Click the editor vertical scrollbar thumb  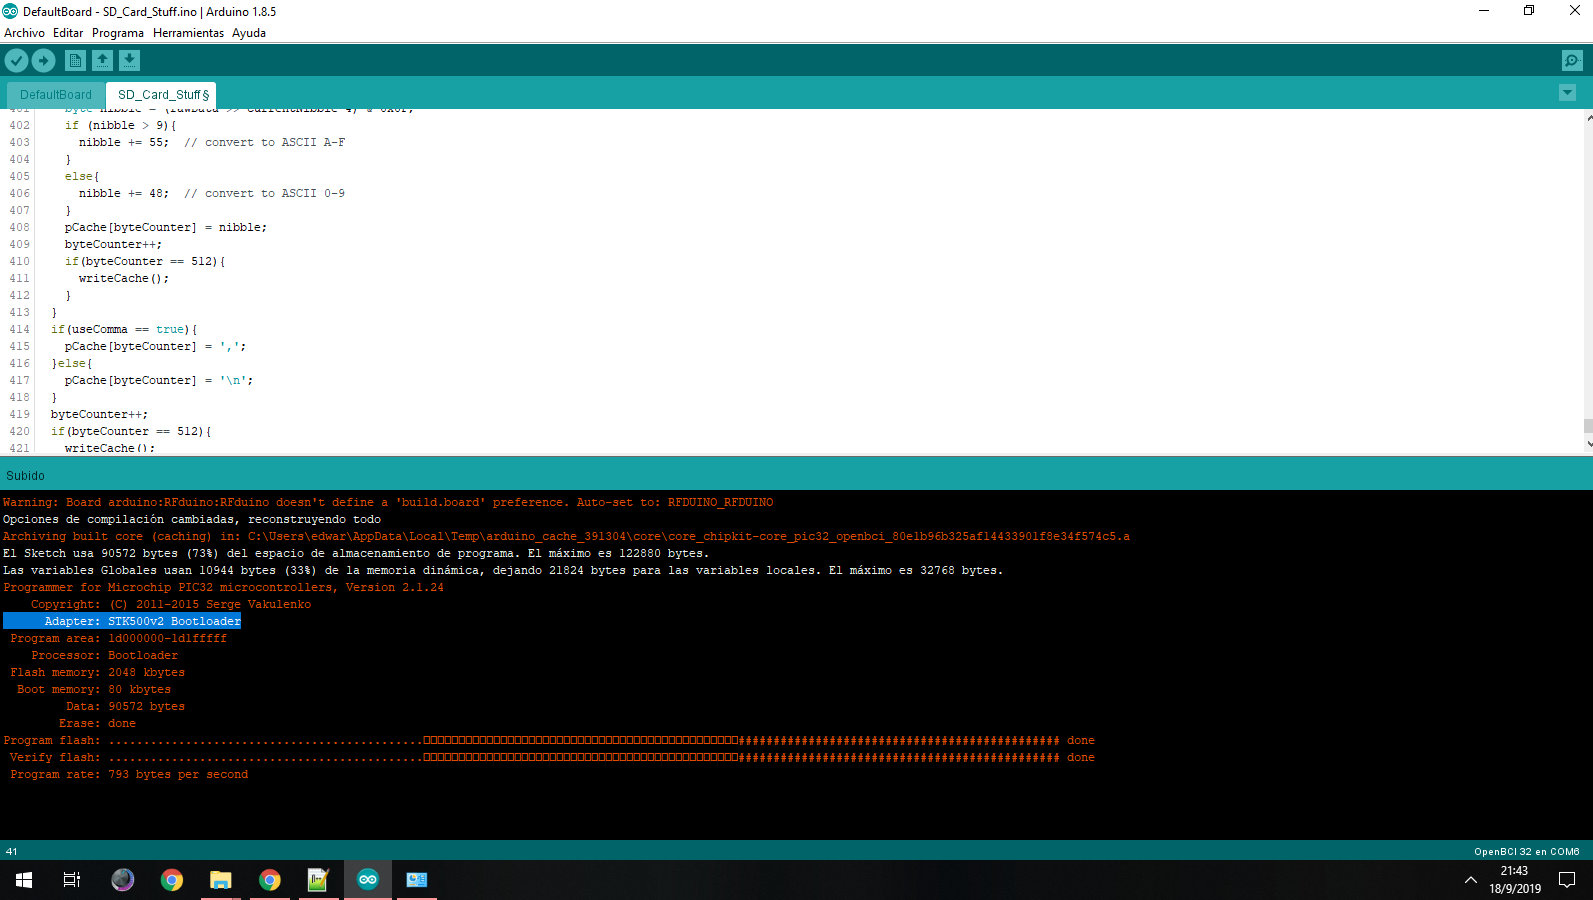pos(1588,426)
